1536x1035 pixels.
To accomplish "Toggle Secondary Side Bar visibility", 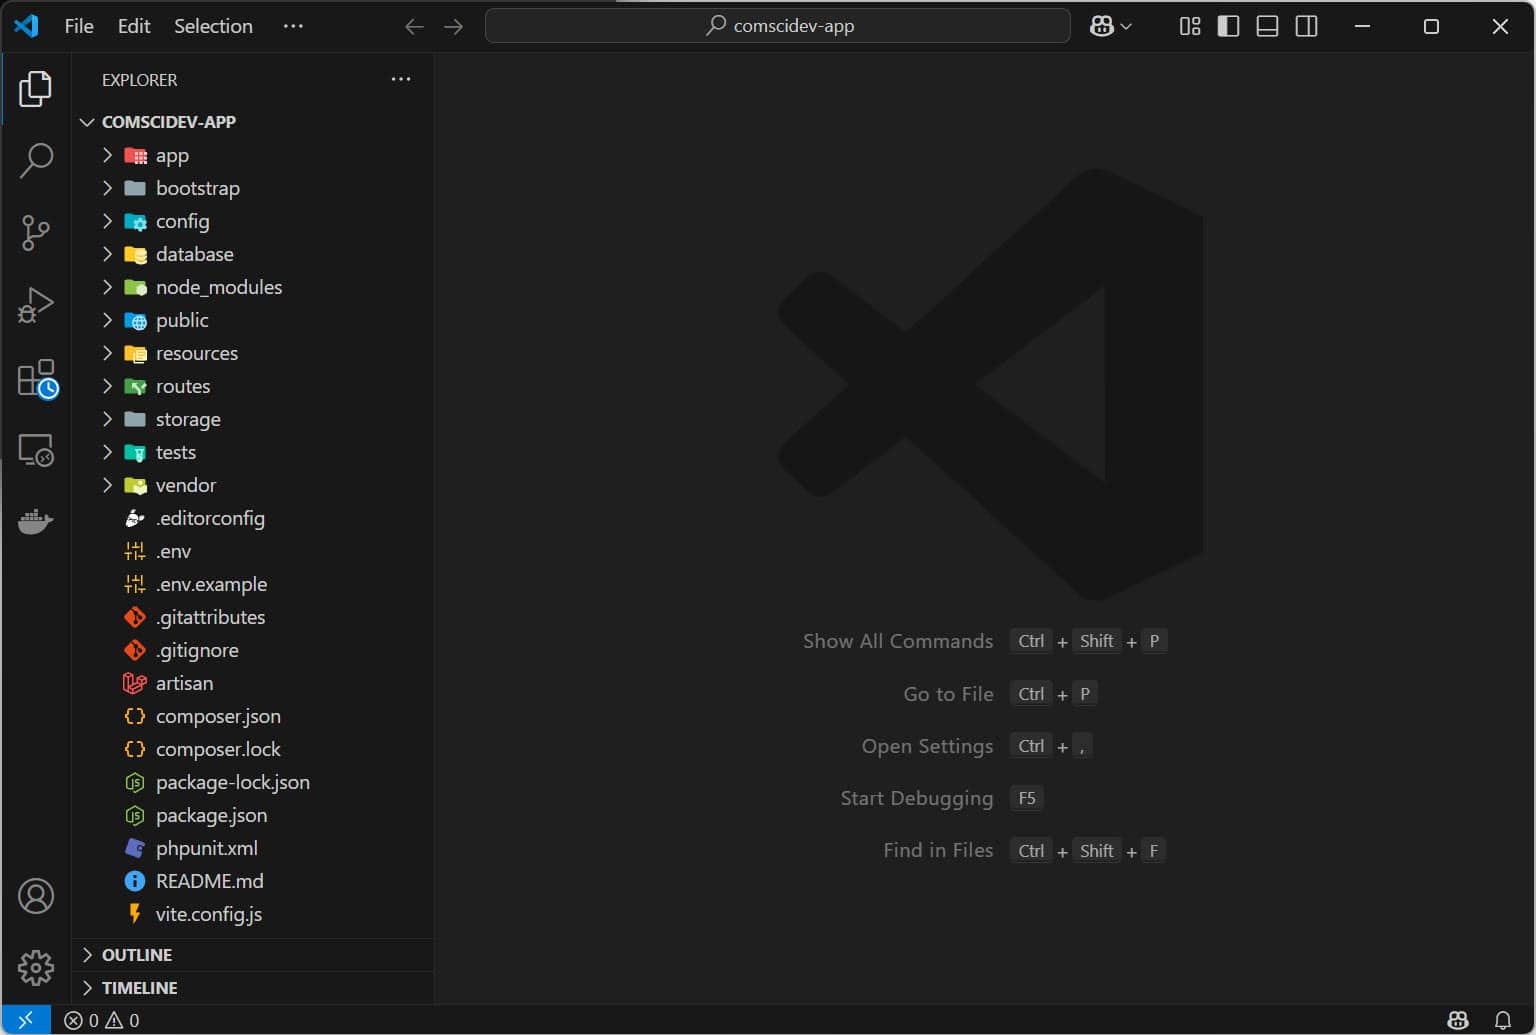I will 1306,26.
